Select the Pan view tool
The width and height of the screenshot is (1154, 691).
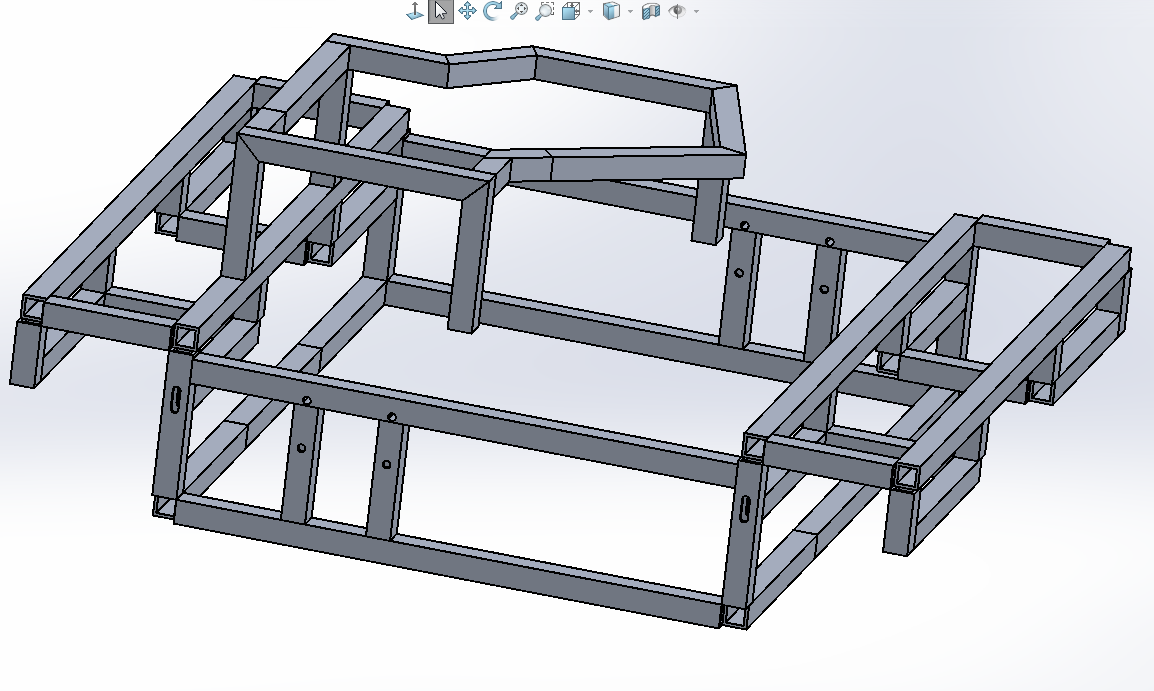pos(466,11)
